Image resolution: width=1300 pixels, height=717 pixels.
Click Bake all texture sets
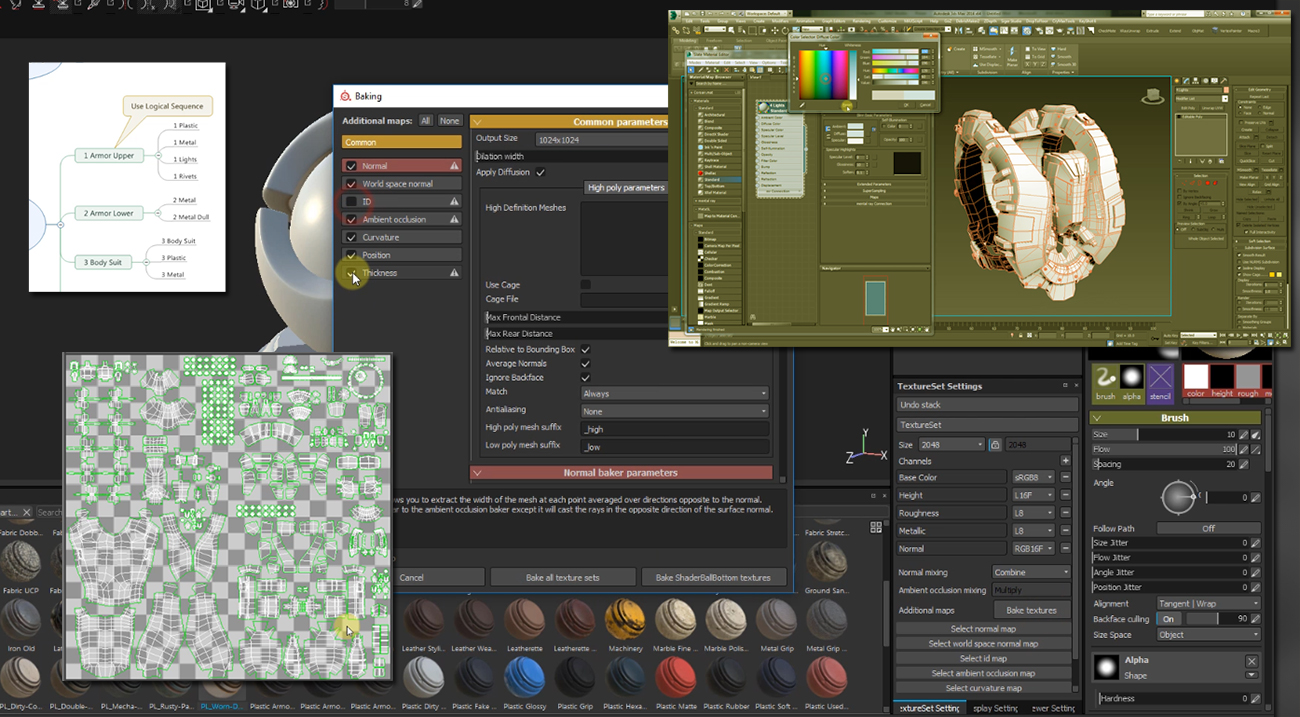(x=563, y=578)
